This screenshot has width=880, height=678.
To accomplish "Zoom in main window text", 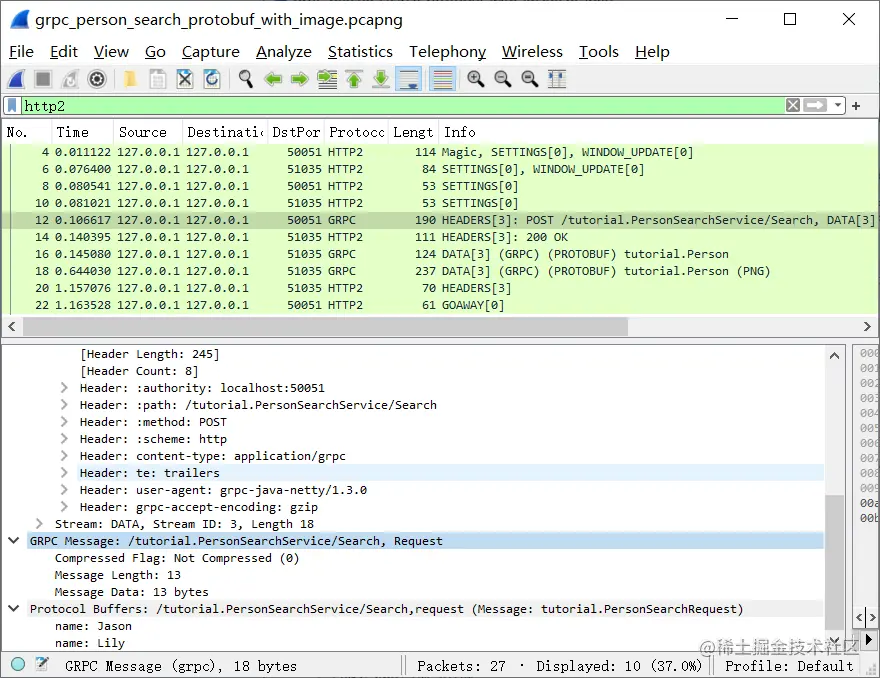I will (x=475, y=79).
